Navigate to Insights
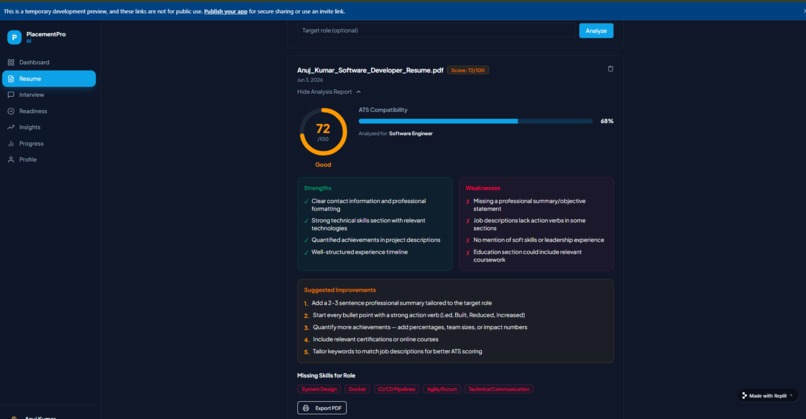The height and width of the screenshot is (419, 806). 49,127
